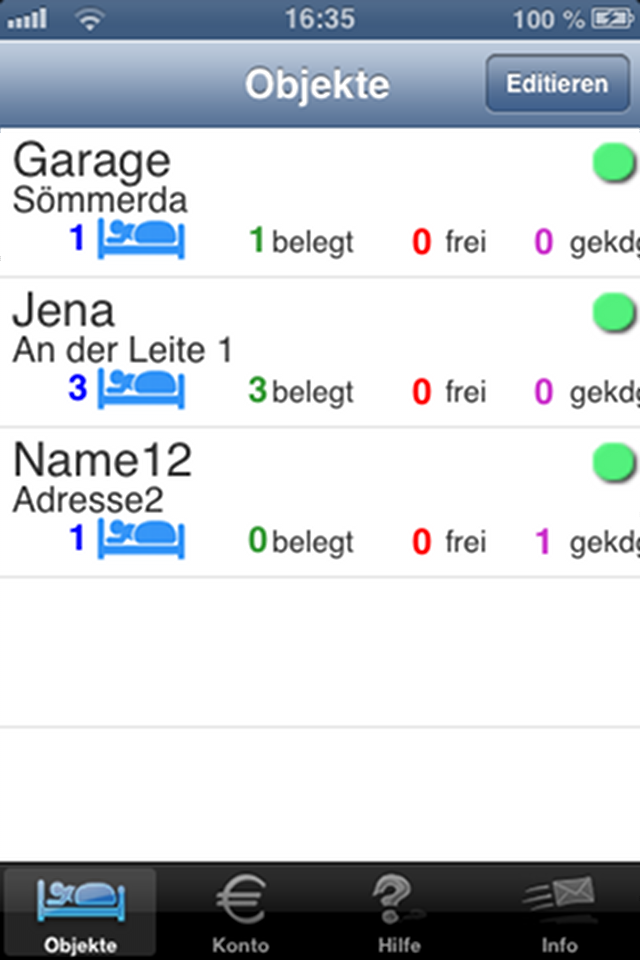Tap the bed icon in Jena row

(141, 389)
